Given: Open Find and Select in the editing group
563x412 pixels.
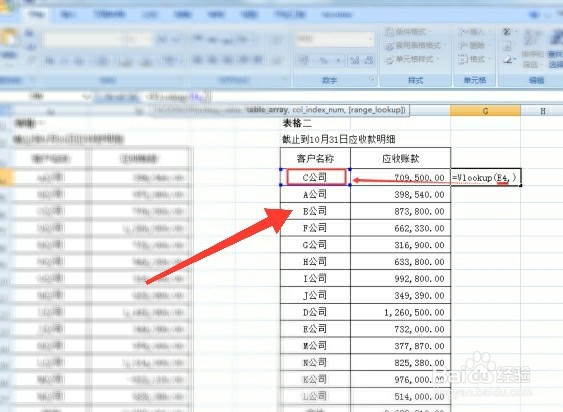Looking at the screenshot, I should tap(555, 48).
